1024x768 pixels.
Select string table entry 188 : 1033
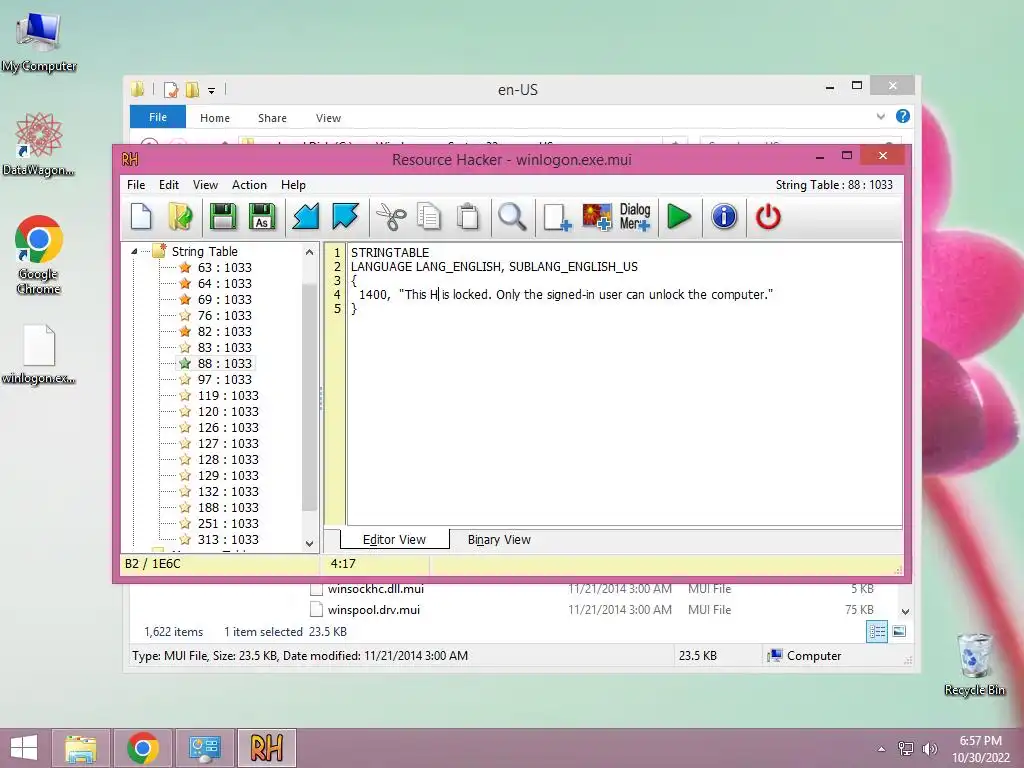(x=228, y=507)
